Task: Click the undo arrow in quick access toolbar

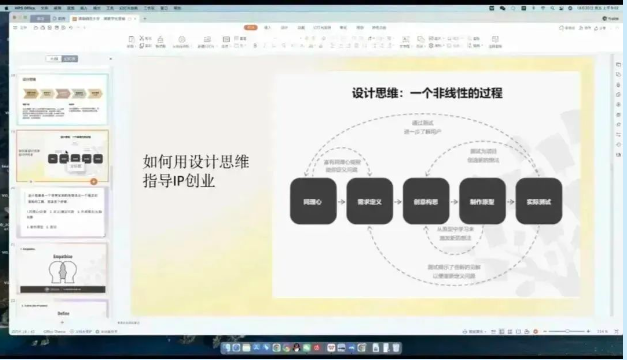Action: [71, 28]
